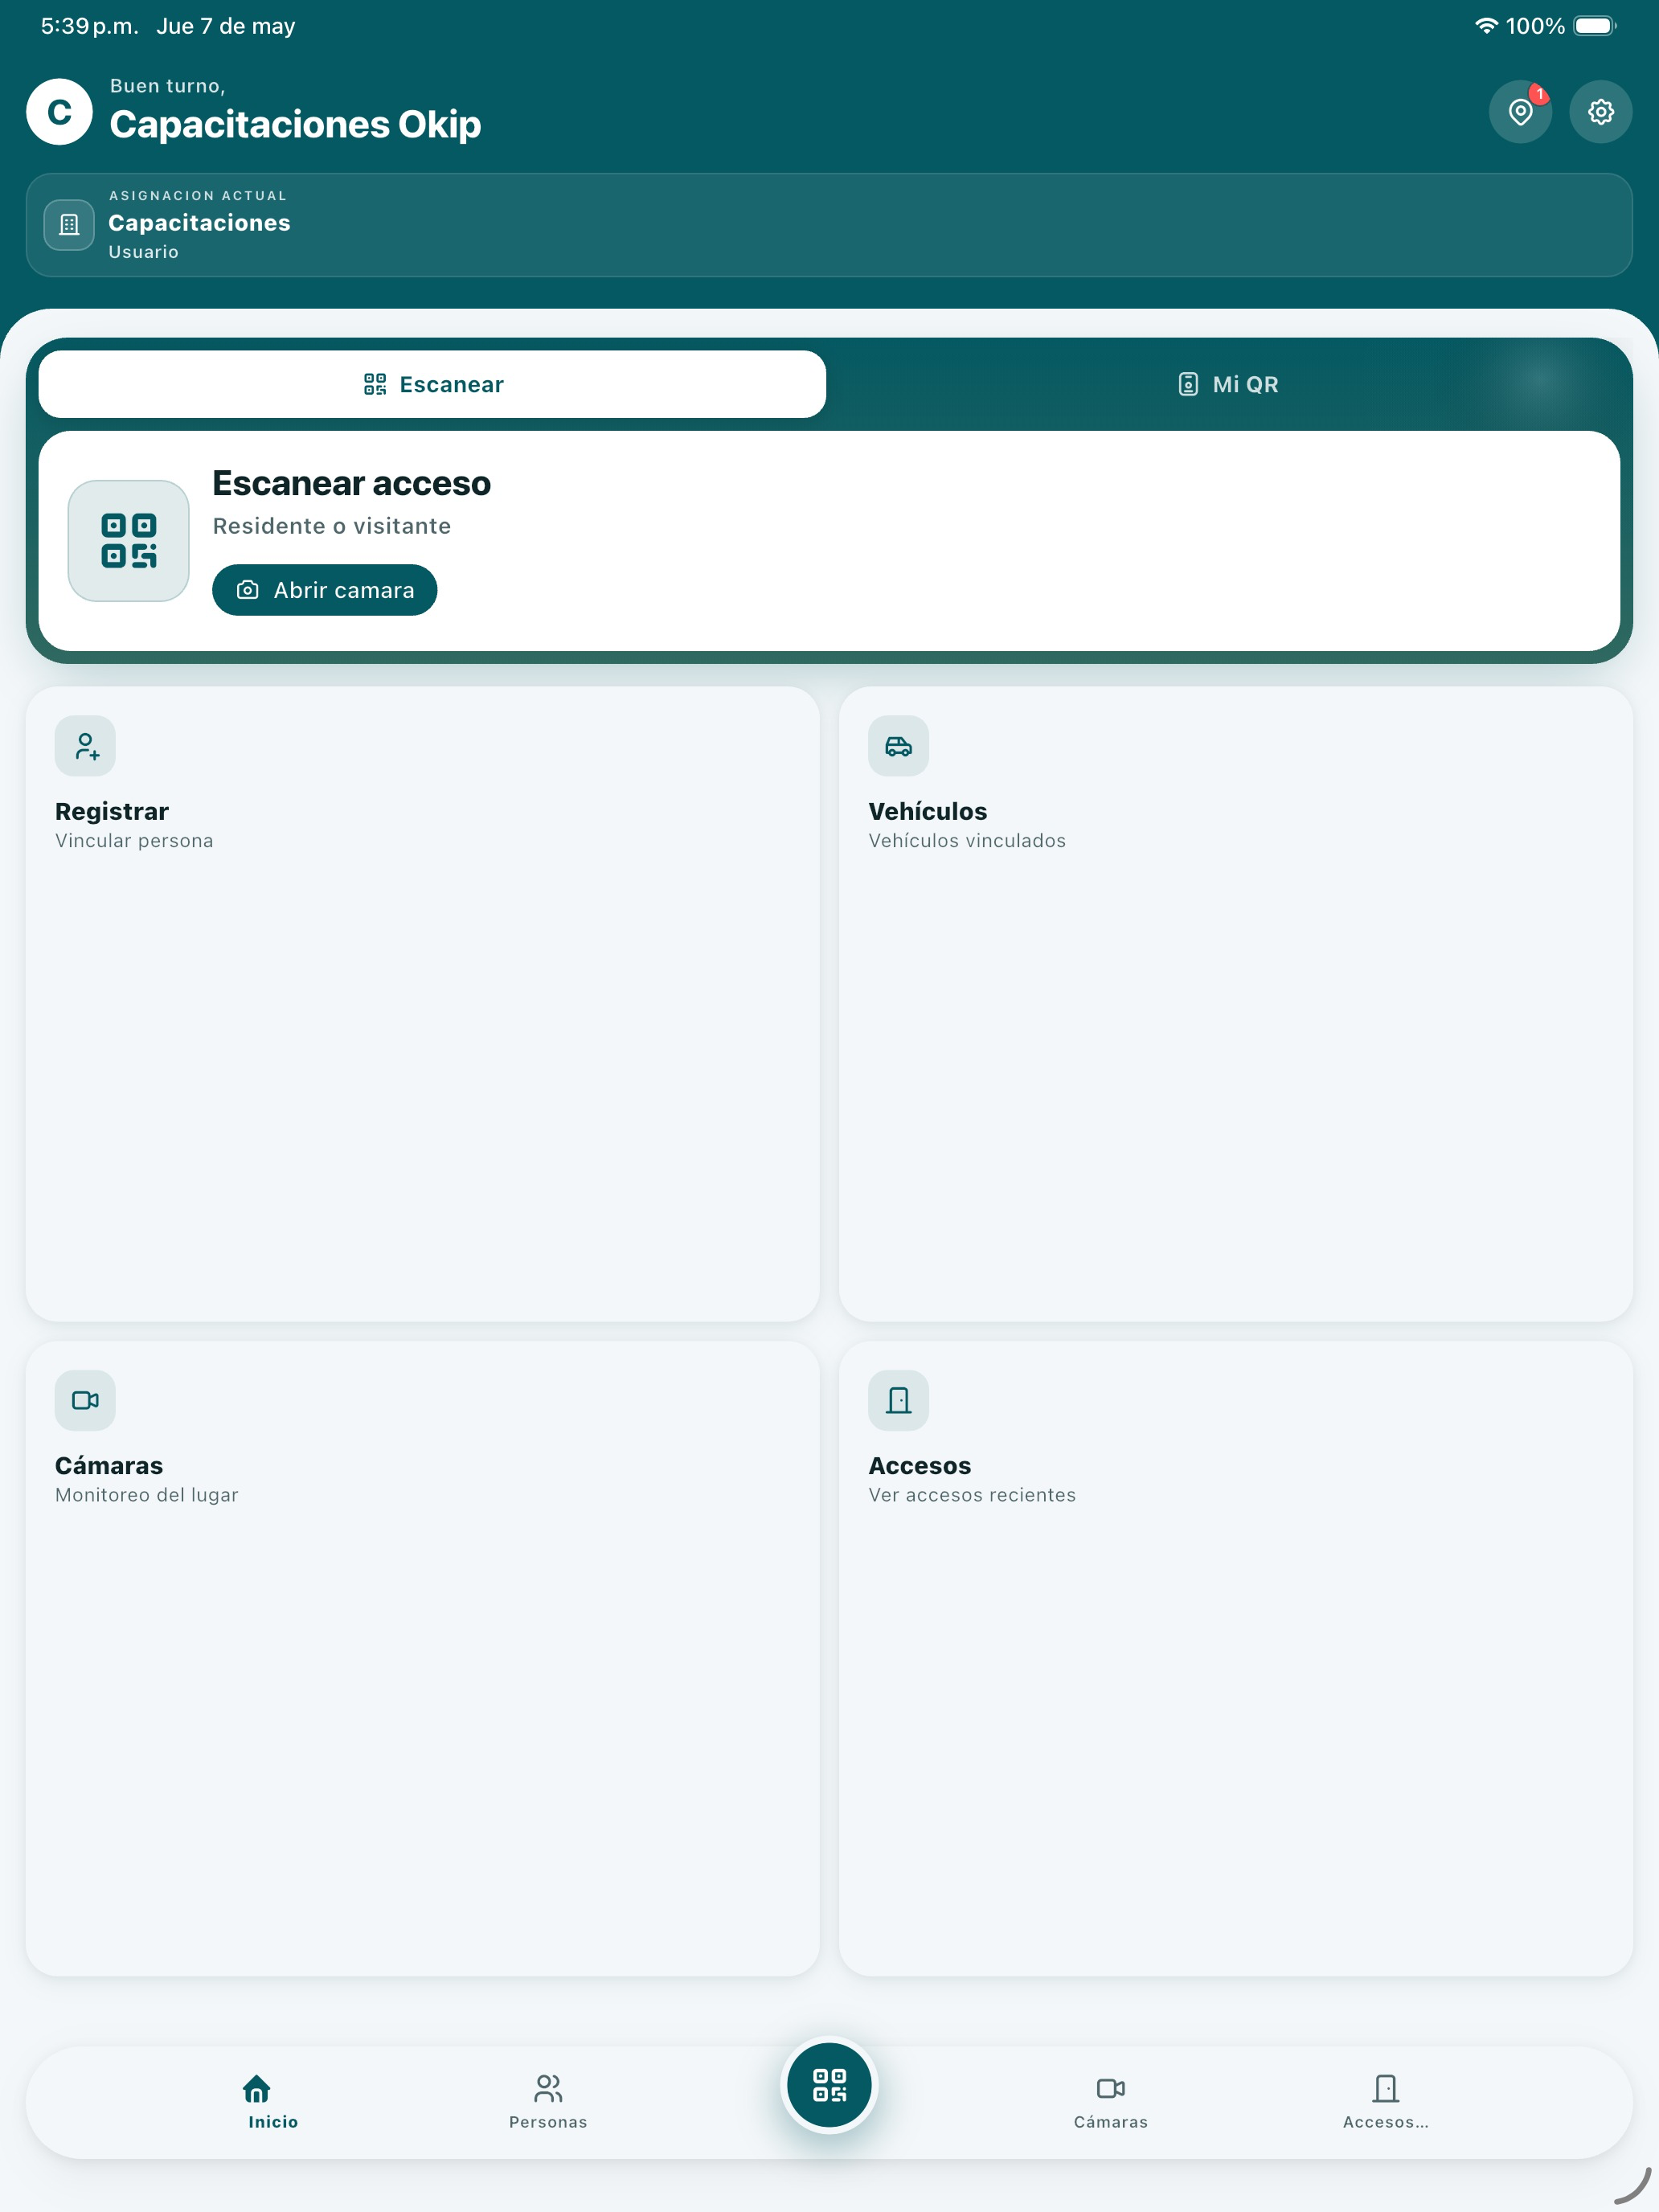Screen dimensions: 1659x2212
Task: Tap the Usuario role label
Action: coord(143,252)
